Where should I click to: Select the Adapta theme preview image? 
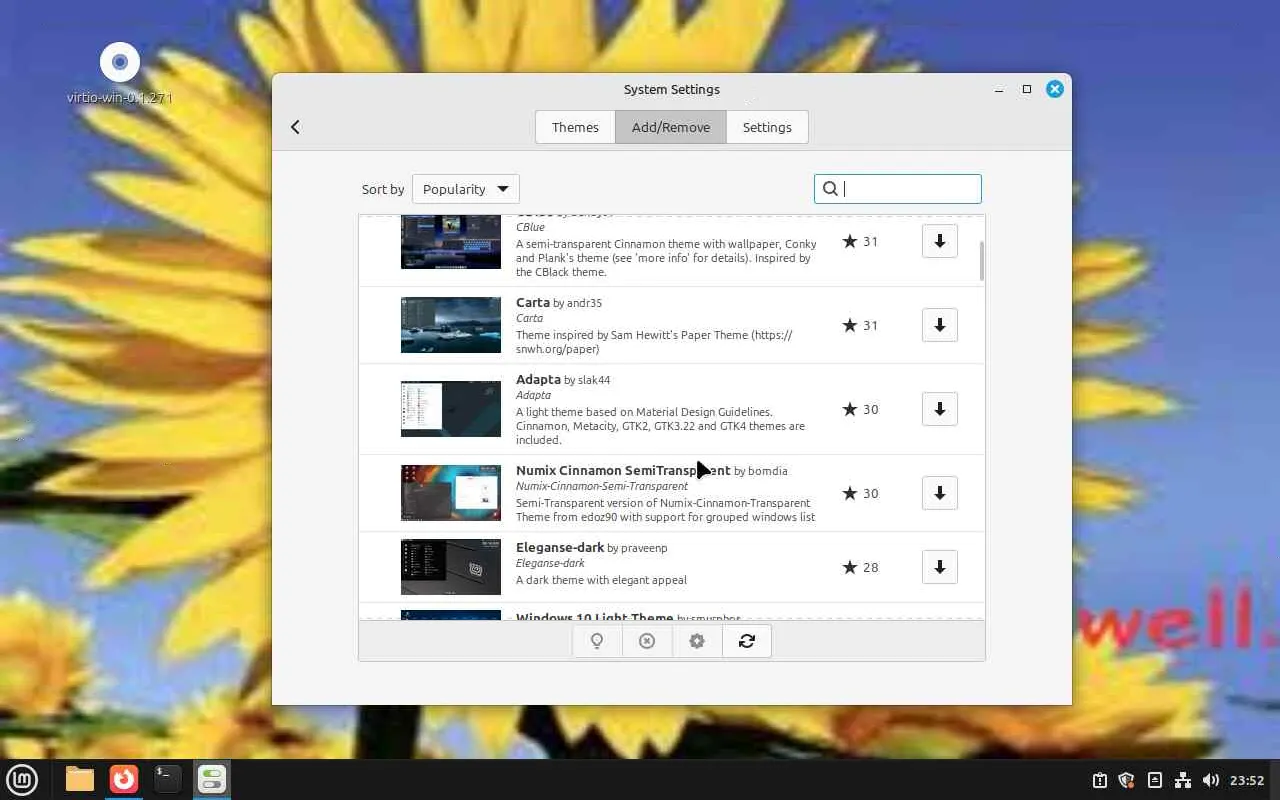(451, 409)
